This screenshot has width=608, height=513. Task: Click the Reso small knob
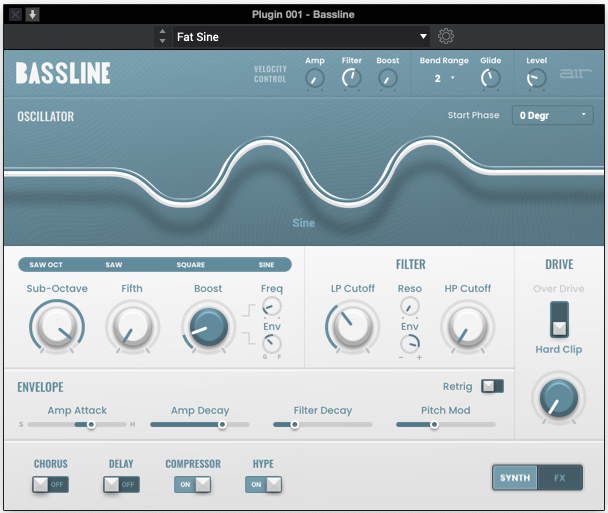pos(409,307)
